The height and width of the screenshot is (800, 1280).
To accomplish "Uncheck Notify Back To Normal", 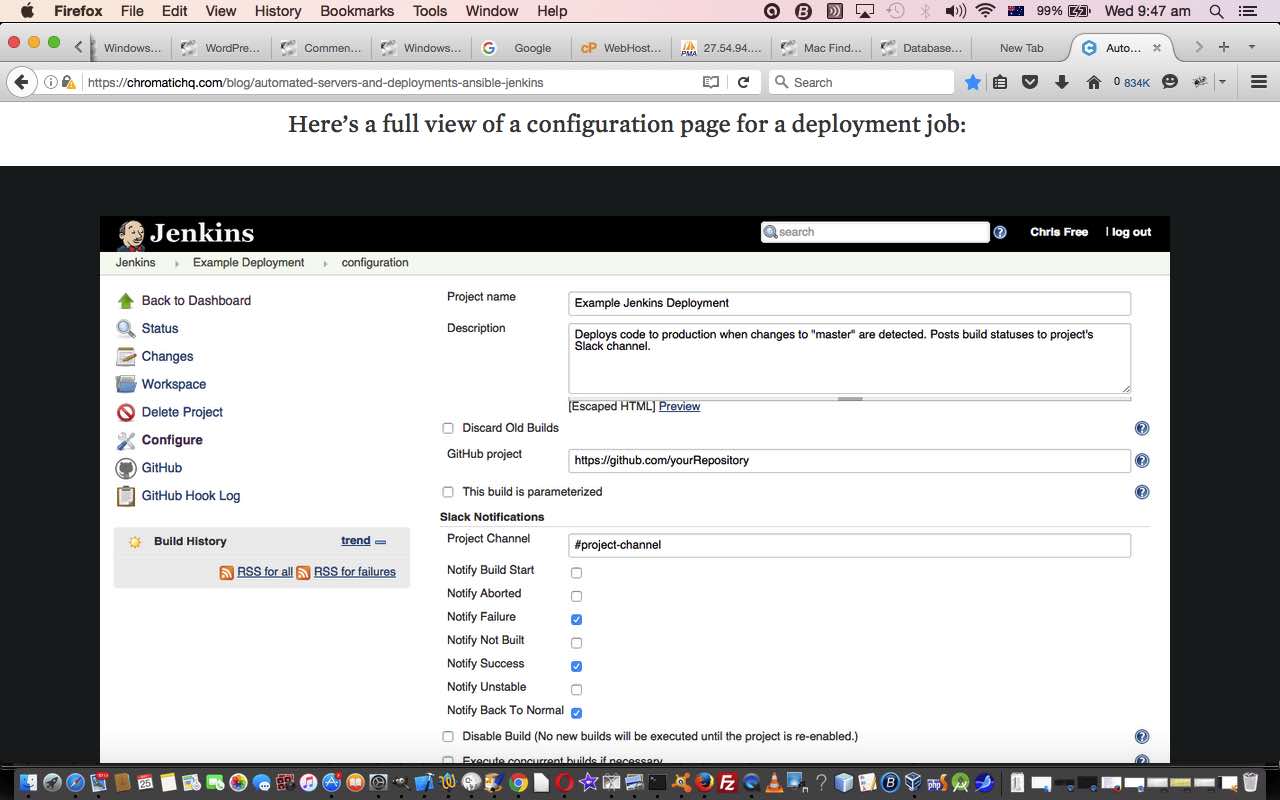I will click(576, 713).
